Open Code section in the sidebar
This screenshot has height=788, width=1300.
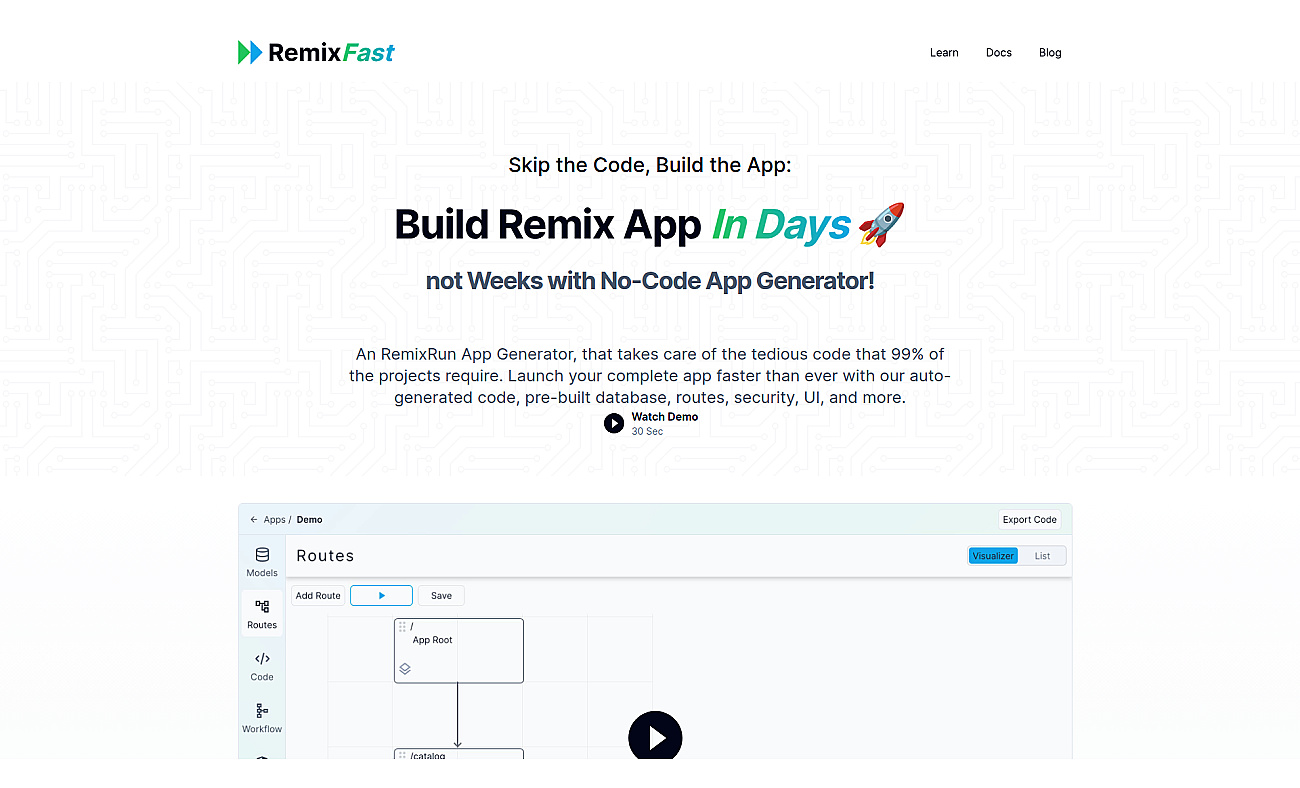pos(262,666)
